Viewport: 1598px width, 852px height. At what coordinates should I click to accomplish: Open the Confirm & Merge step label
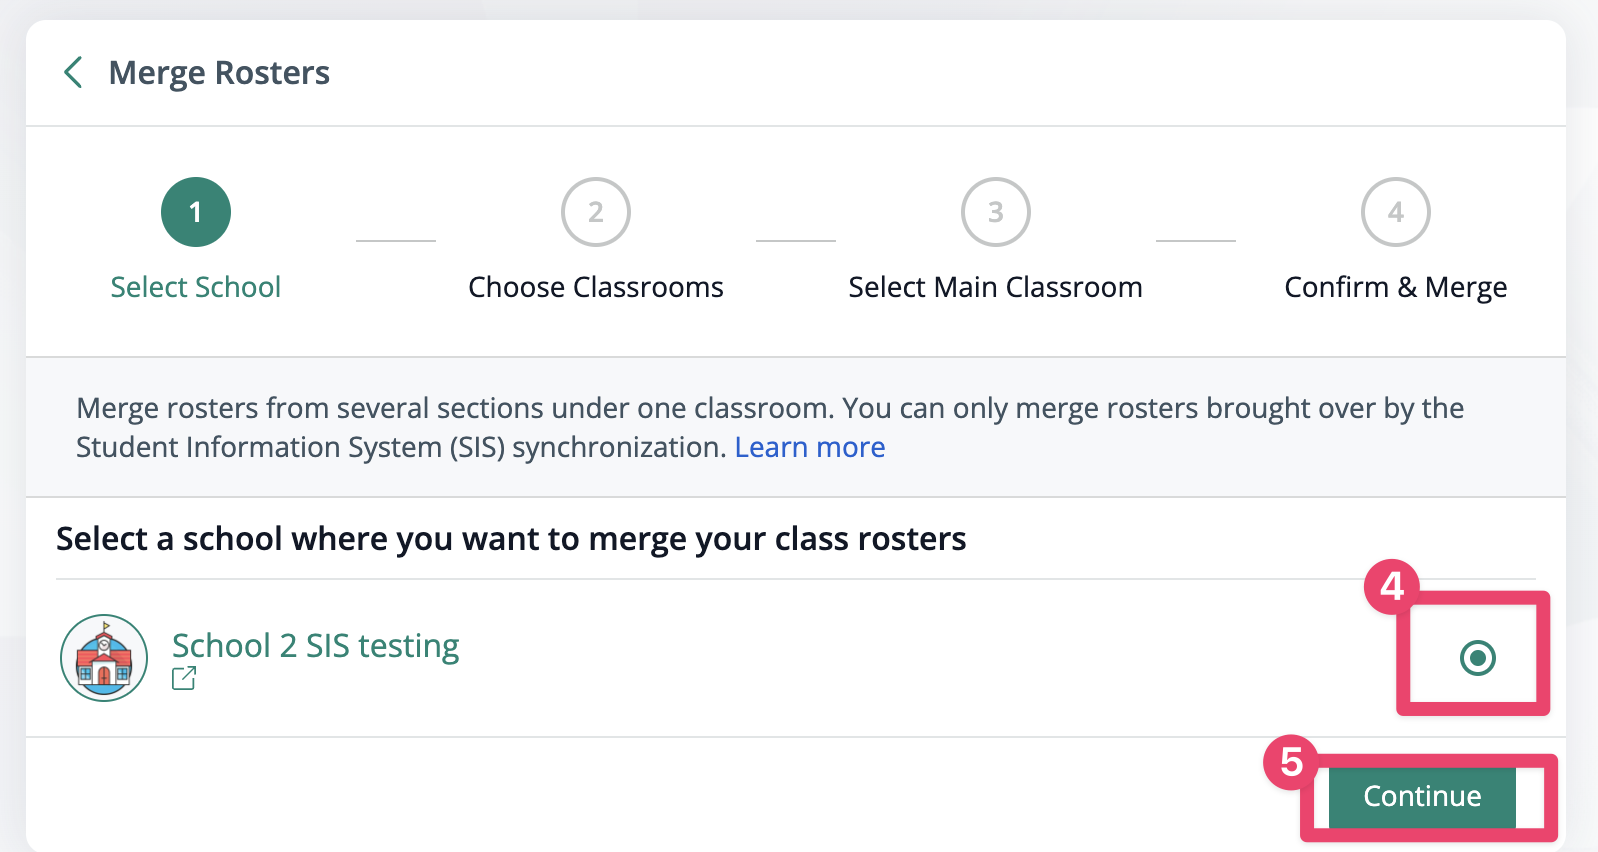(1395, 287)
